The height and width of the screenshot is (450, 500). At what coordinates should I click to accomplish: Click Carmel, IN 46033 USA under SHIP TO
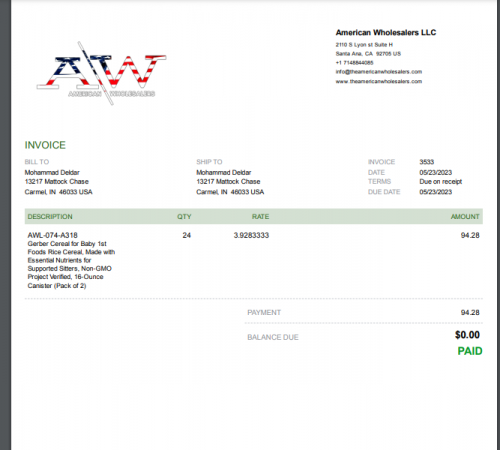tap(230, 192)
